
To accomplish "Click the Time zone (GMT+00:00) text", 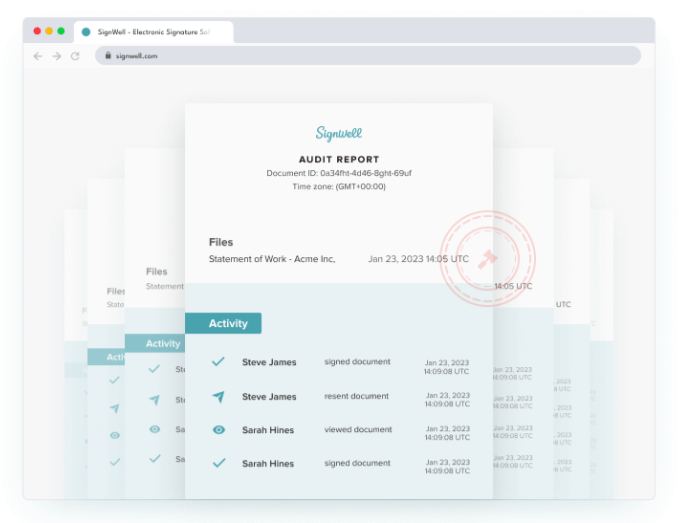I will (339, 187).
